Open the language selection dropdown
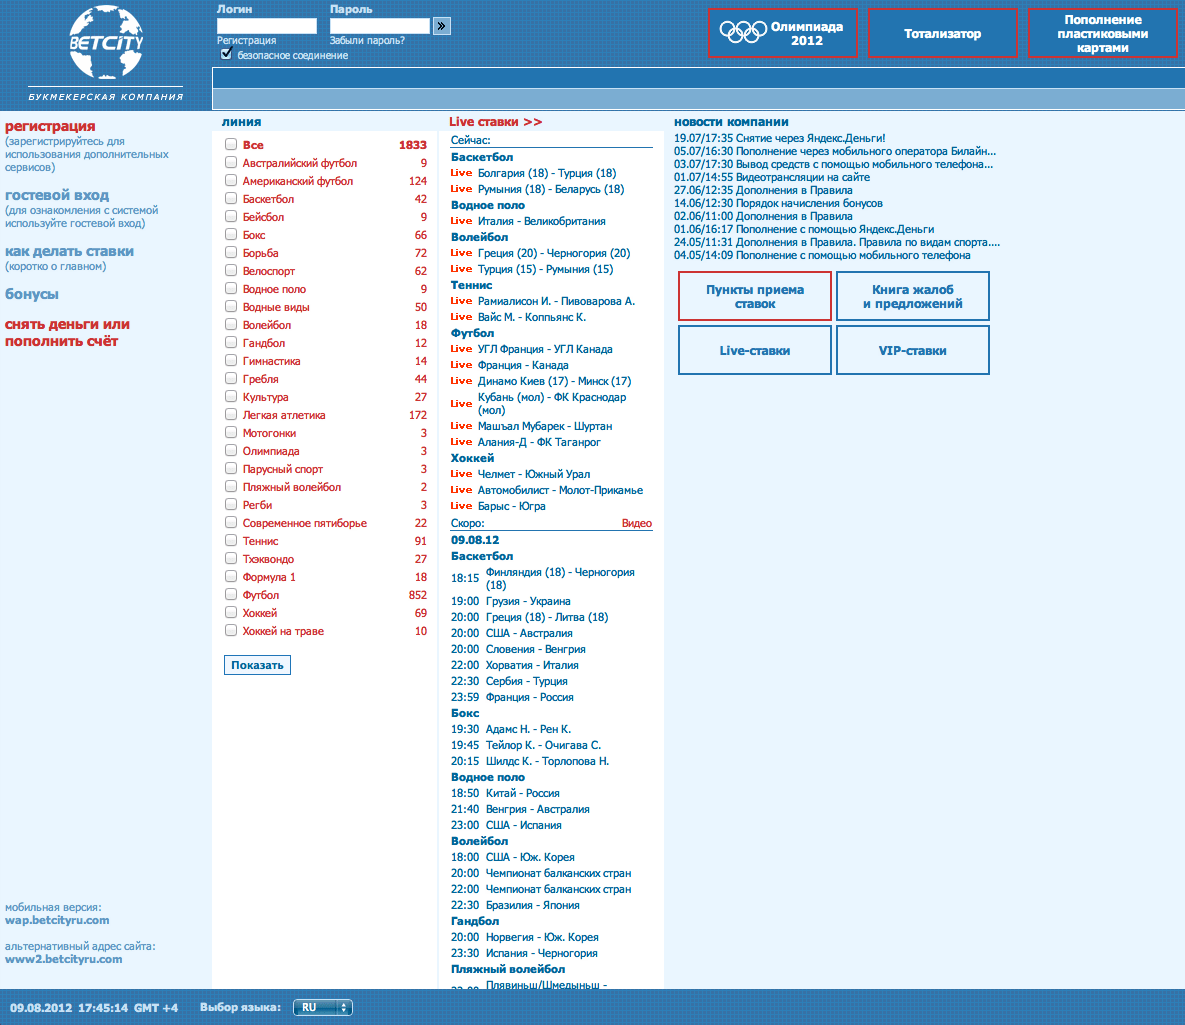The height and width of the screenshot is (1025, 1185). point(322,1007)
